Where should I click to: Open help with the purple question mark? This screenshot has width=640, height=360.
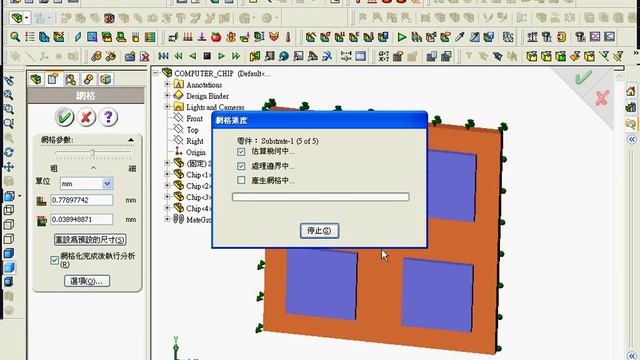click(x=108, y=118)
